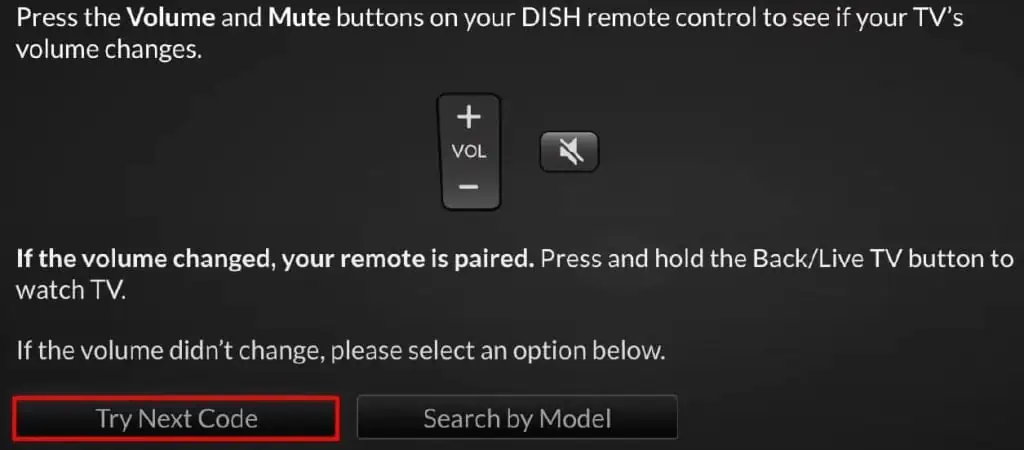Screen dimensions: 1024x450
Task: Choose the Try Next Code button
Action: coord(176,418)
